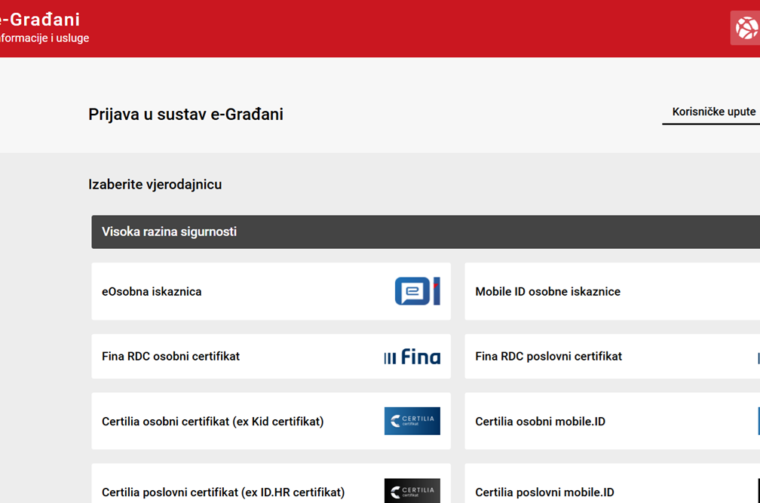Choose eOsobna iskaznica login option

[x=152, y=292]
